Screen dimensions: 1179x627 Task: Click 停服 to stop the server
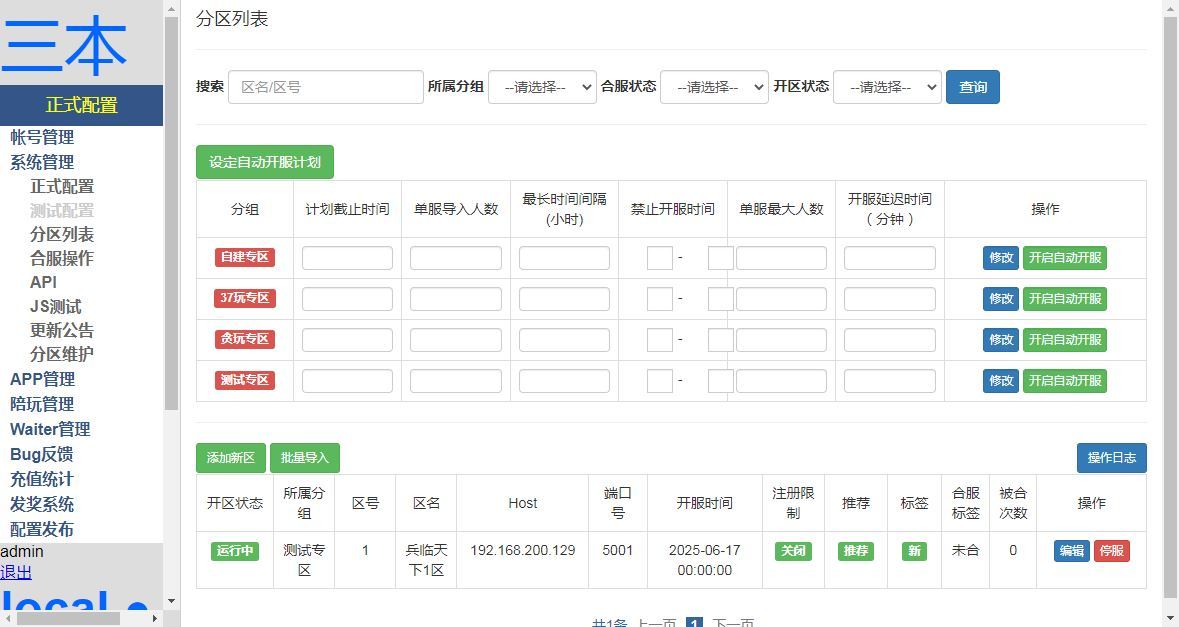(1112, 551)
